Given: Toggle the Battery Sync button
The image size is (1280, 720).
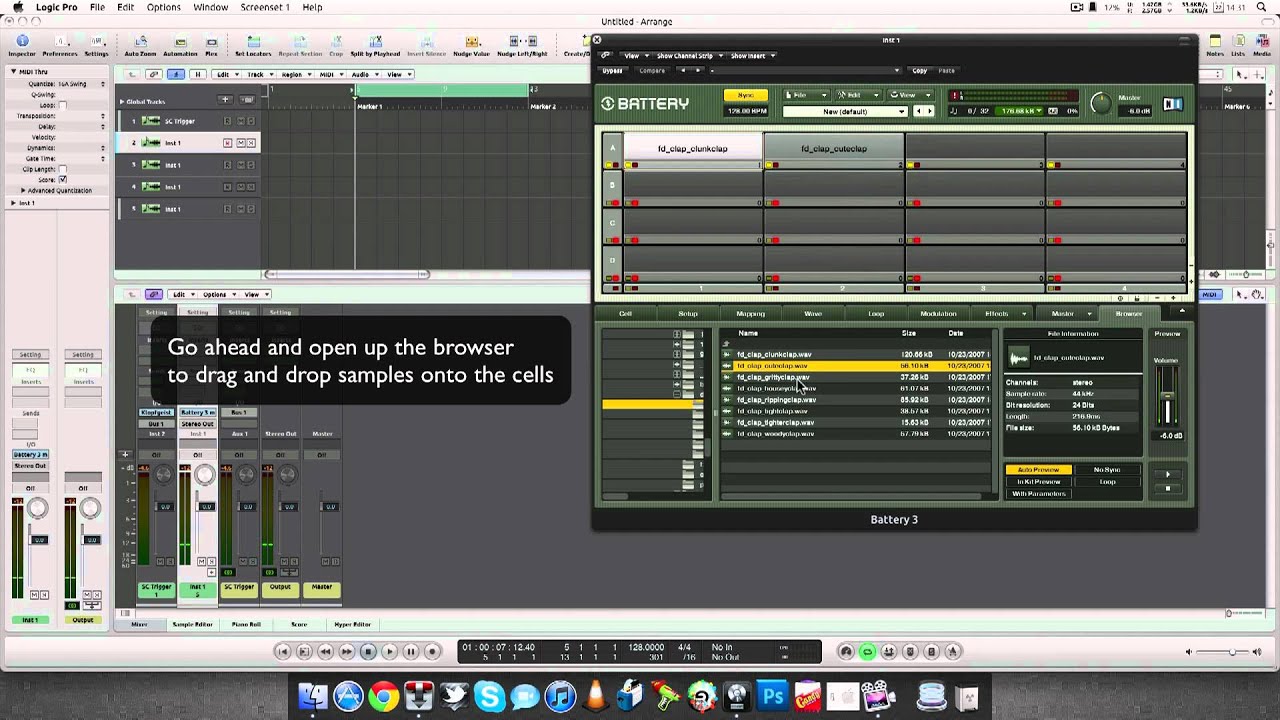Looking at the screenshot, I should coord(745,96).
